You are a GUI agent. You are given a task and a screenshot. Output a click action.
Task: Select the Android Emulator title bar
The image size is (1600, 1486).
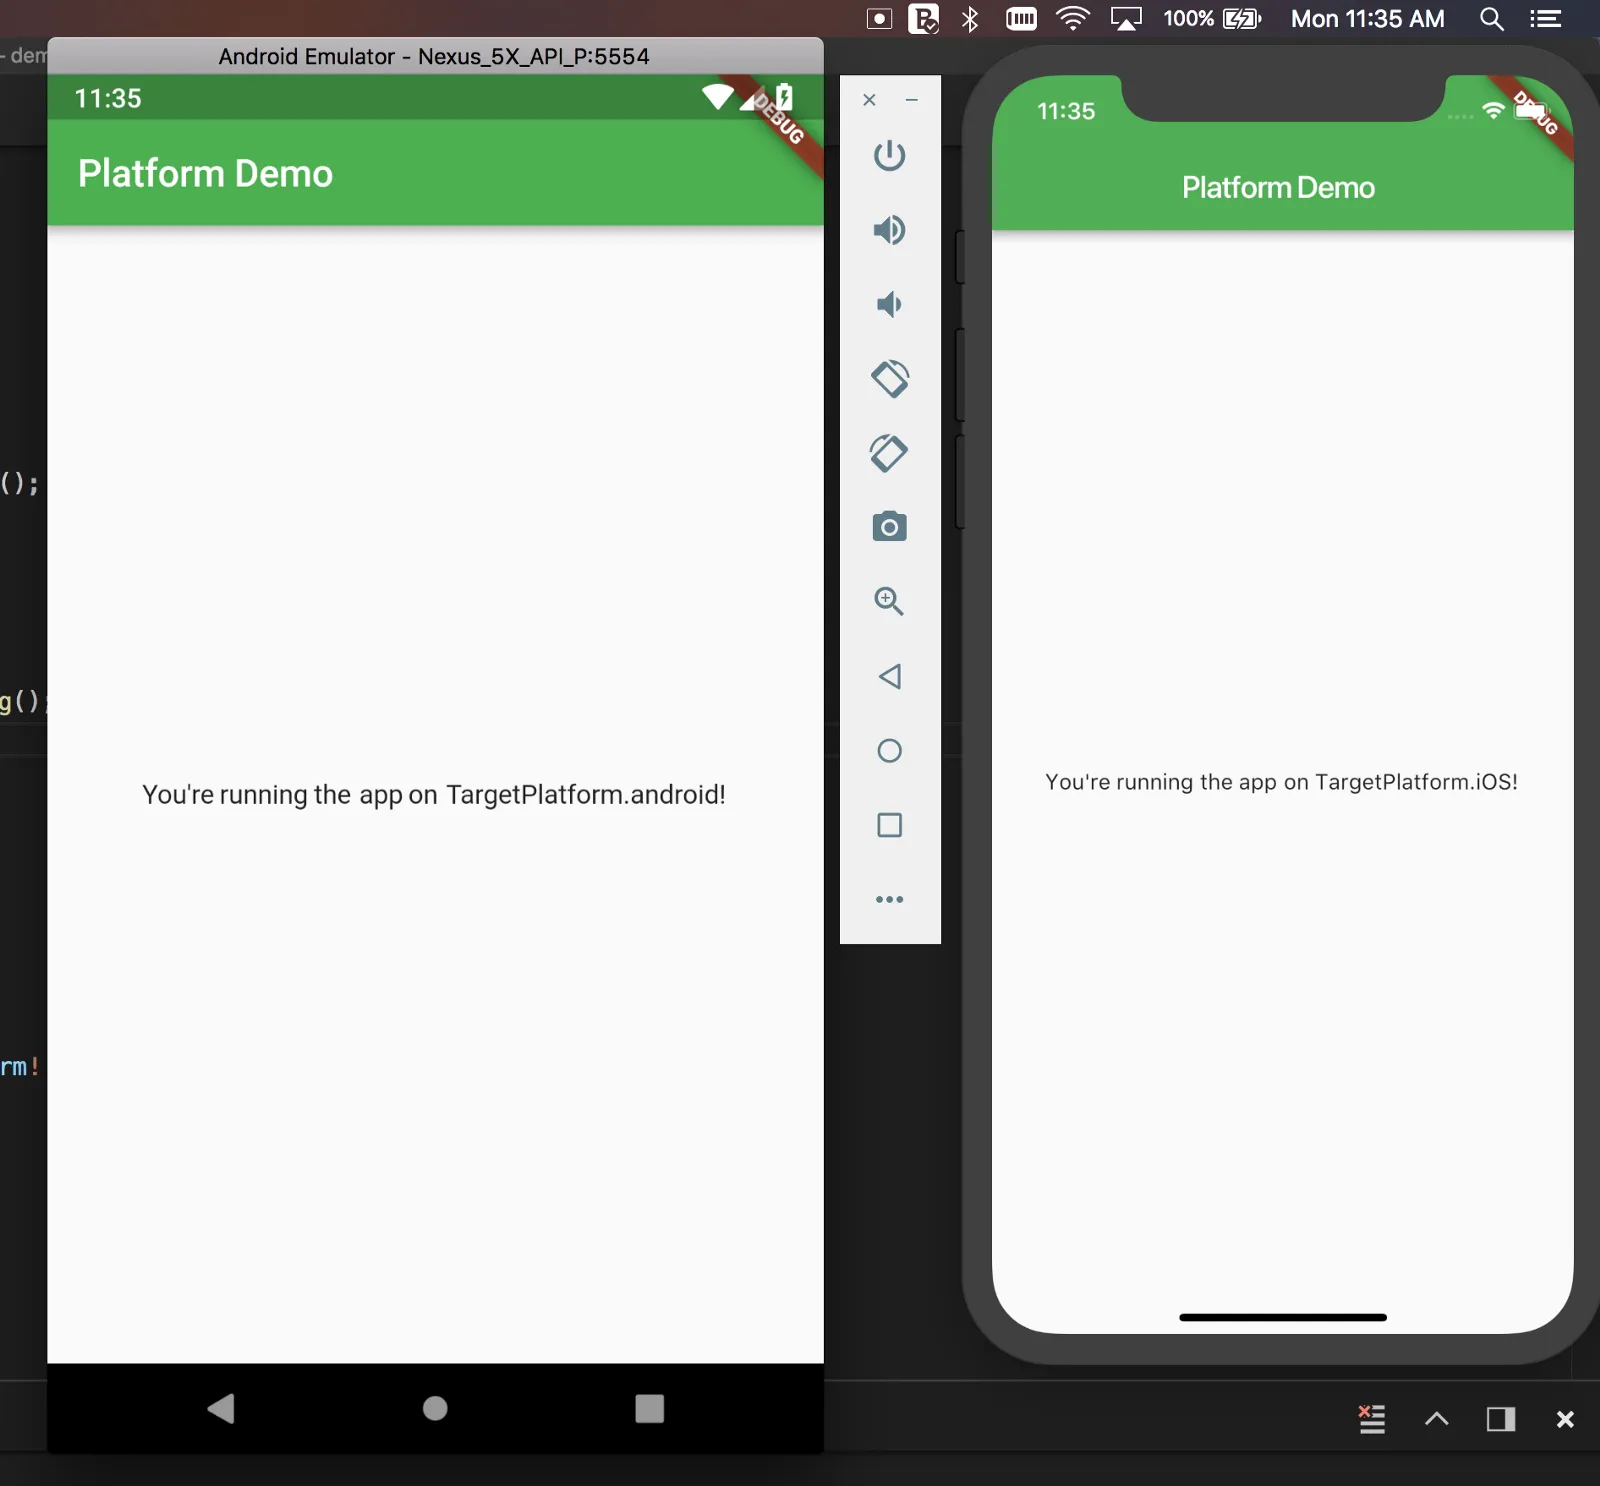point(434,56)
